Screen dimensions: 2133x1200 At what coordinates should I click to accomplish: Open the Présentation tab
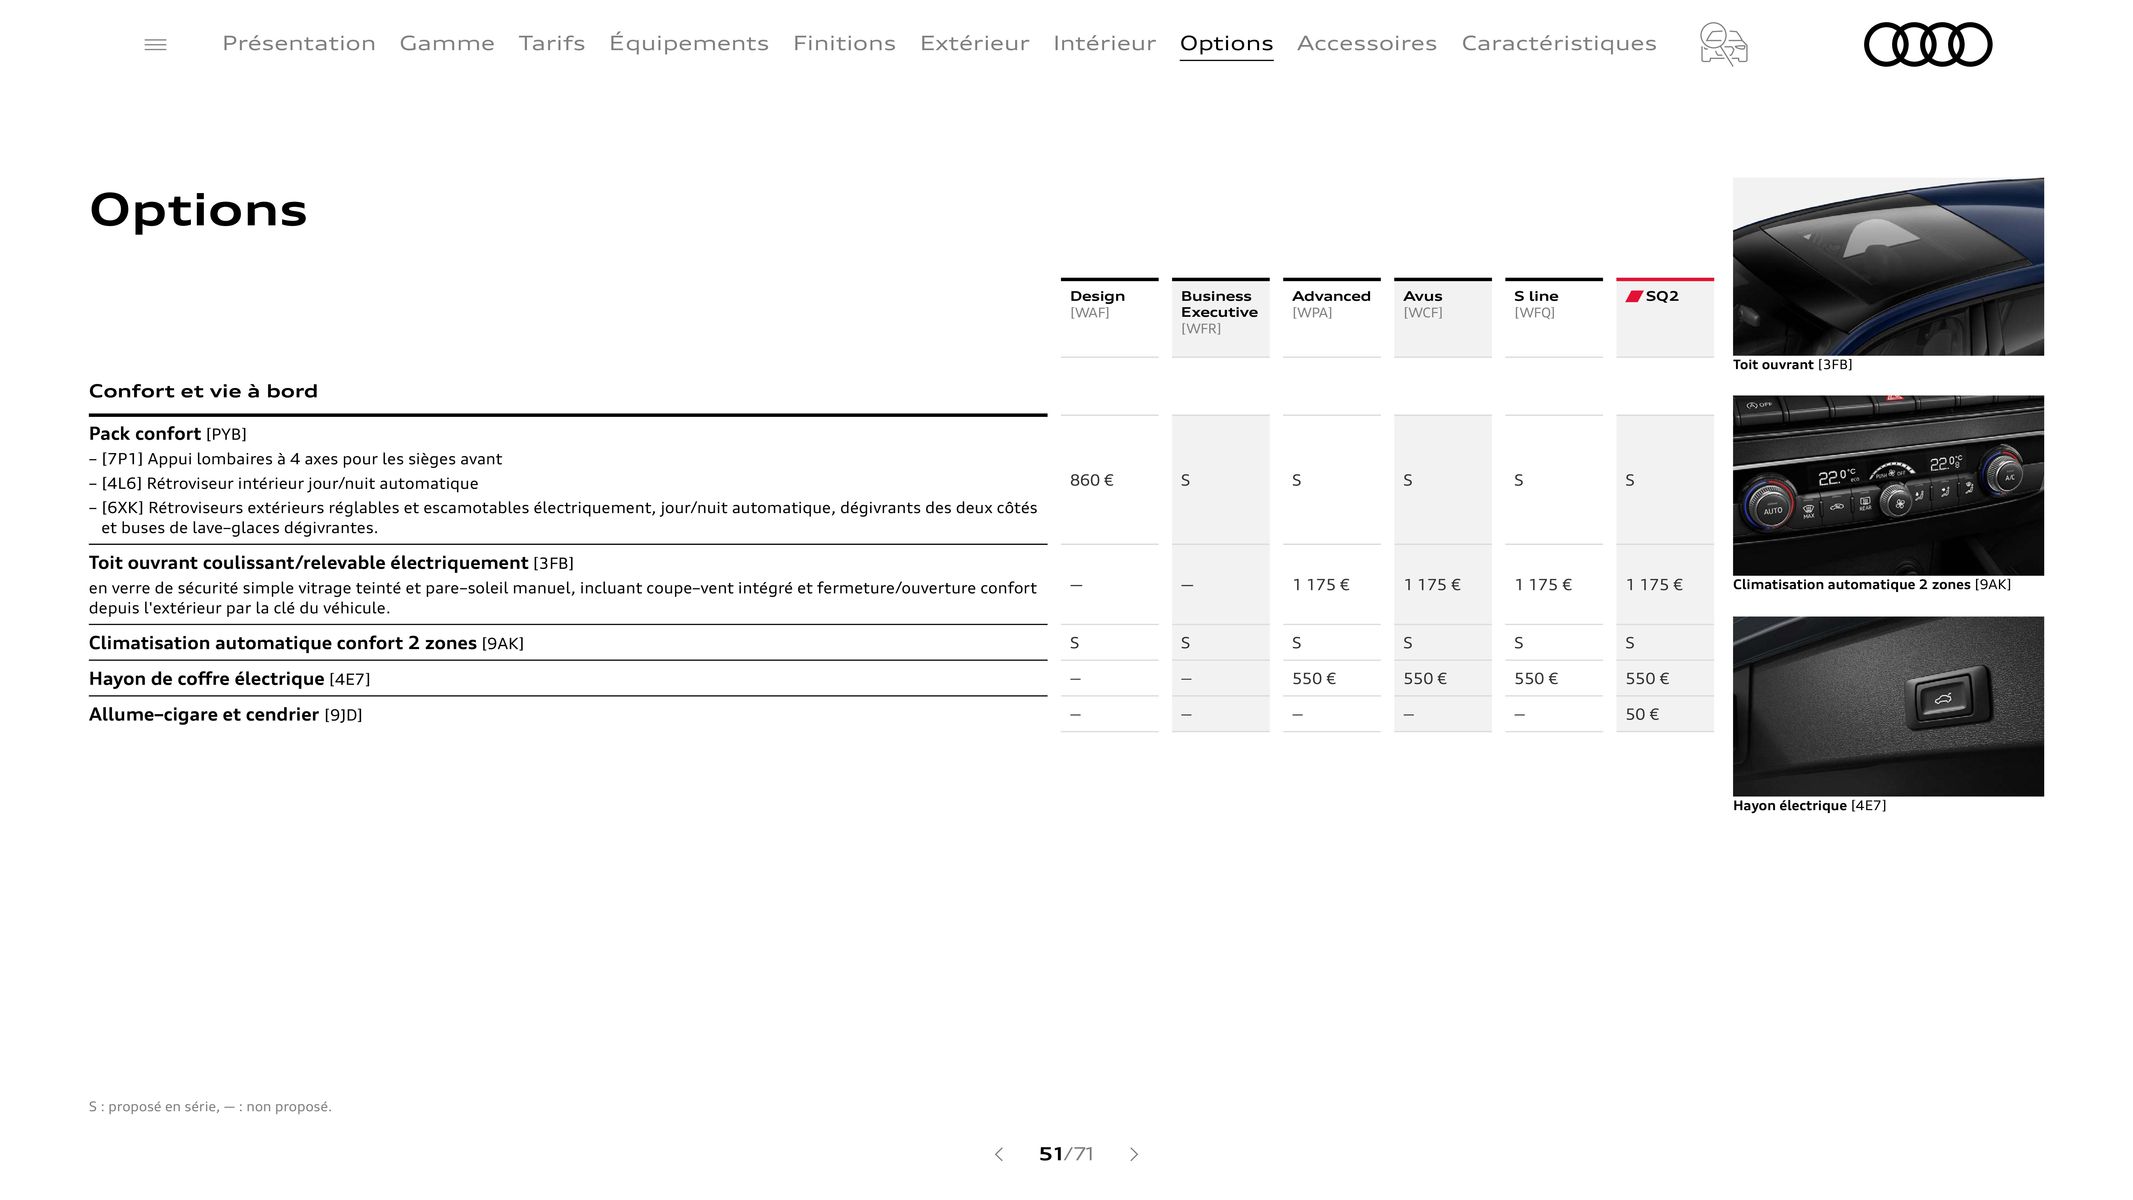299,43
